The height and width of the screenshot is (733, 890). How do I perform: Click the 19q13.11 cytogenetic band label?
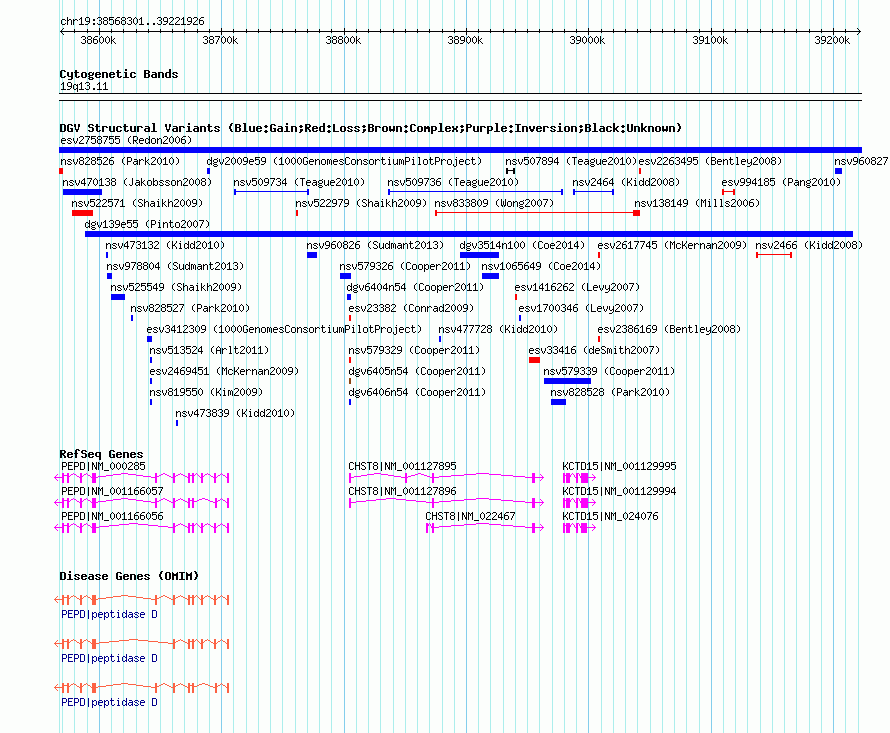[x=84, y=86]
